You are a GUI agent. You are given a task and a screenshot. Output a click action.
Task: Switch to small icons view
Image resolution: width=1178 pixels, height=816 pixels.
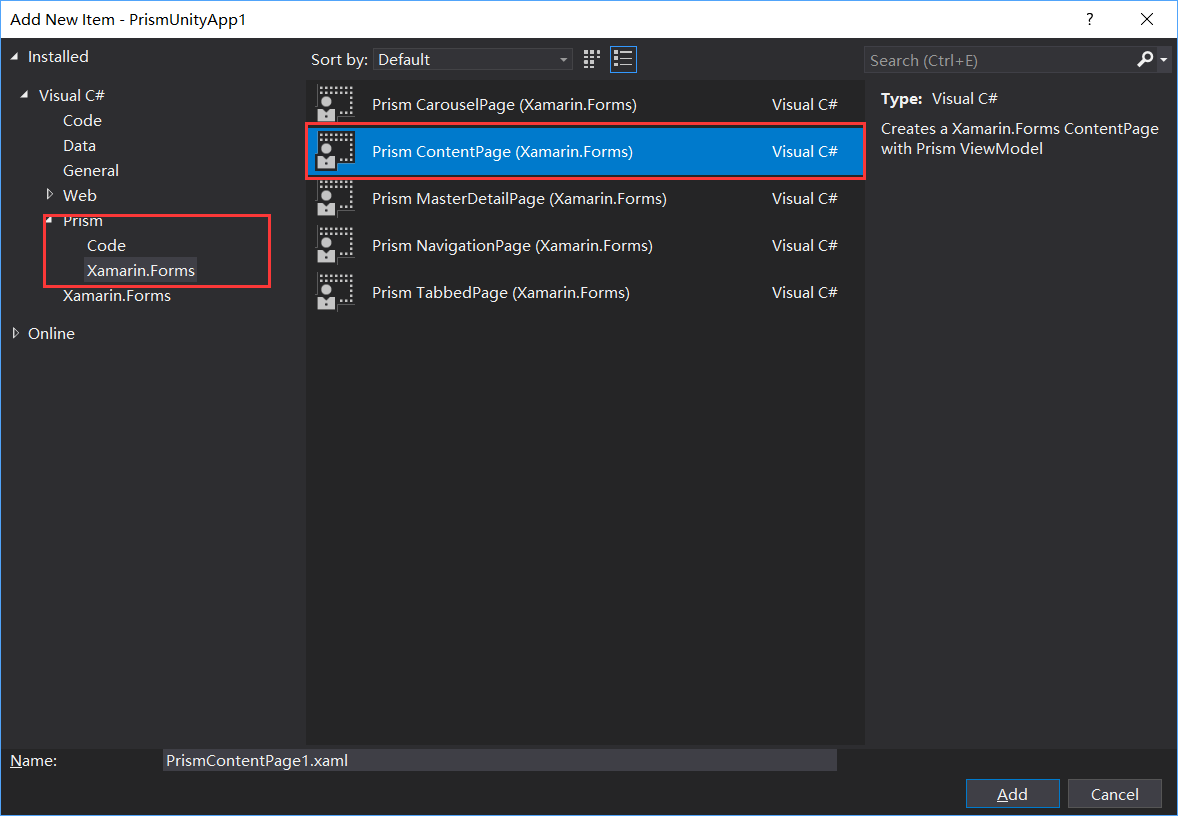tap(592, 59)
